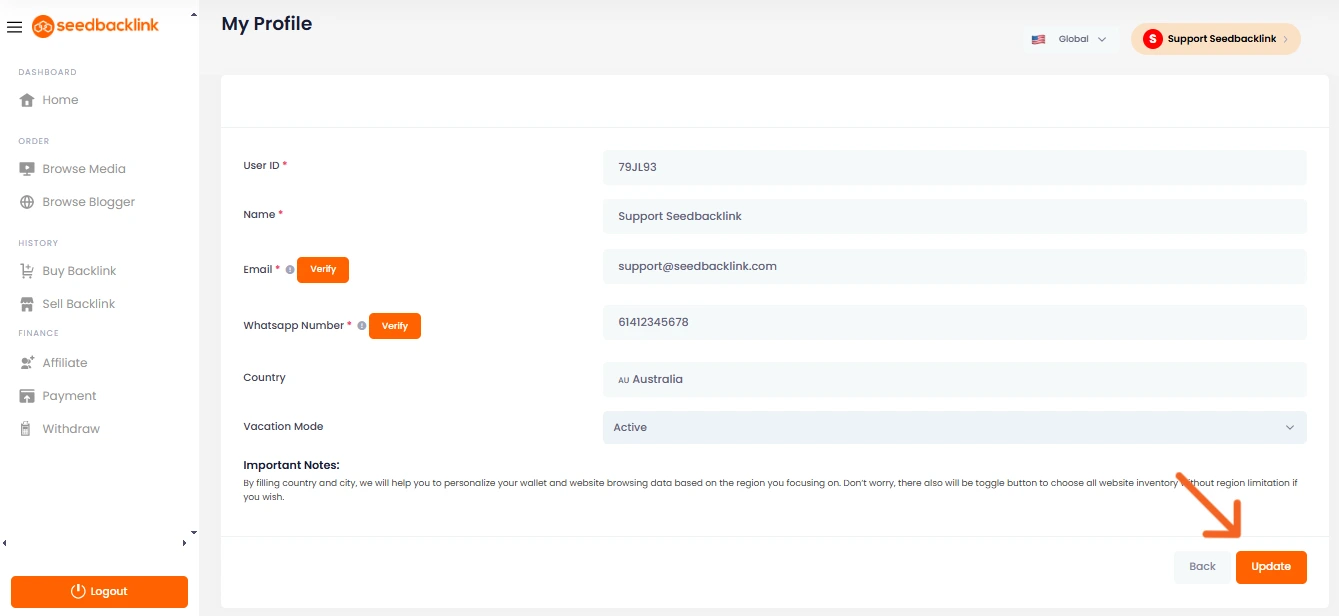Click Verify button next to Whatsapp Number

[395, 326]
